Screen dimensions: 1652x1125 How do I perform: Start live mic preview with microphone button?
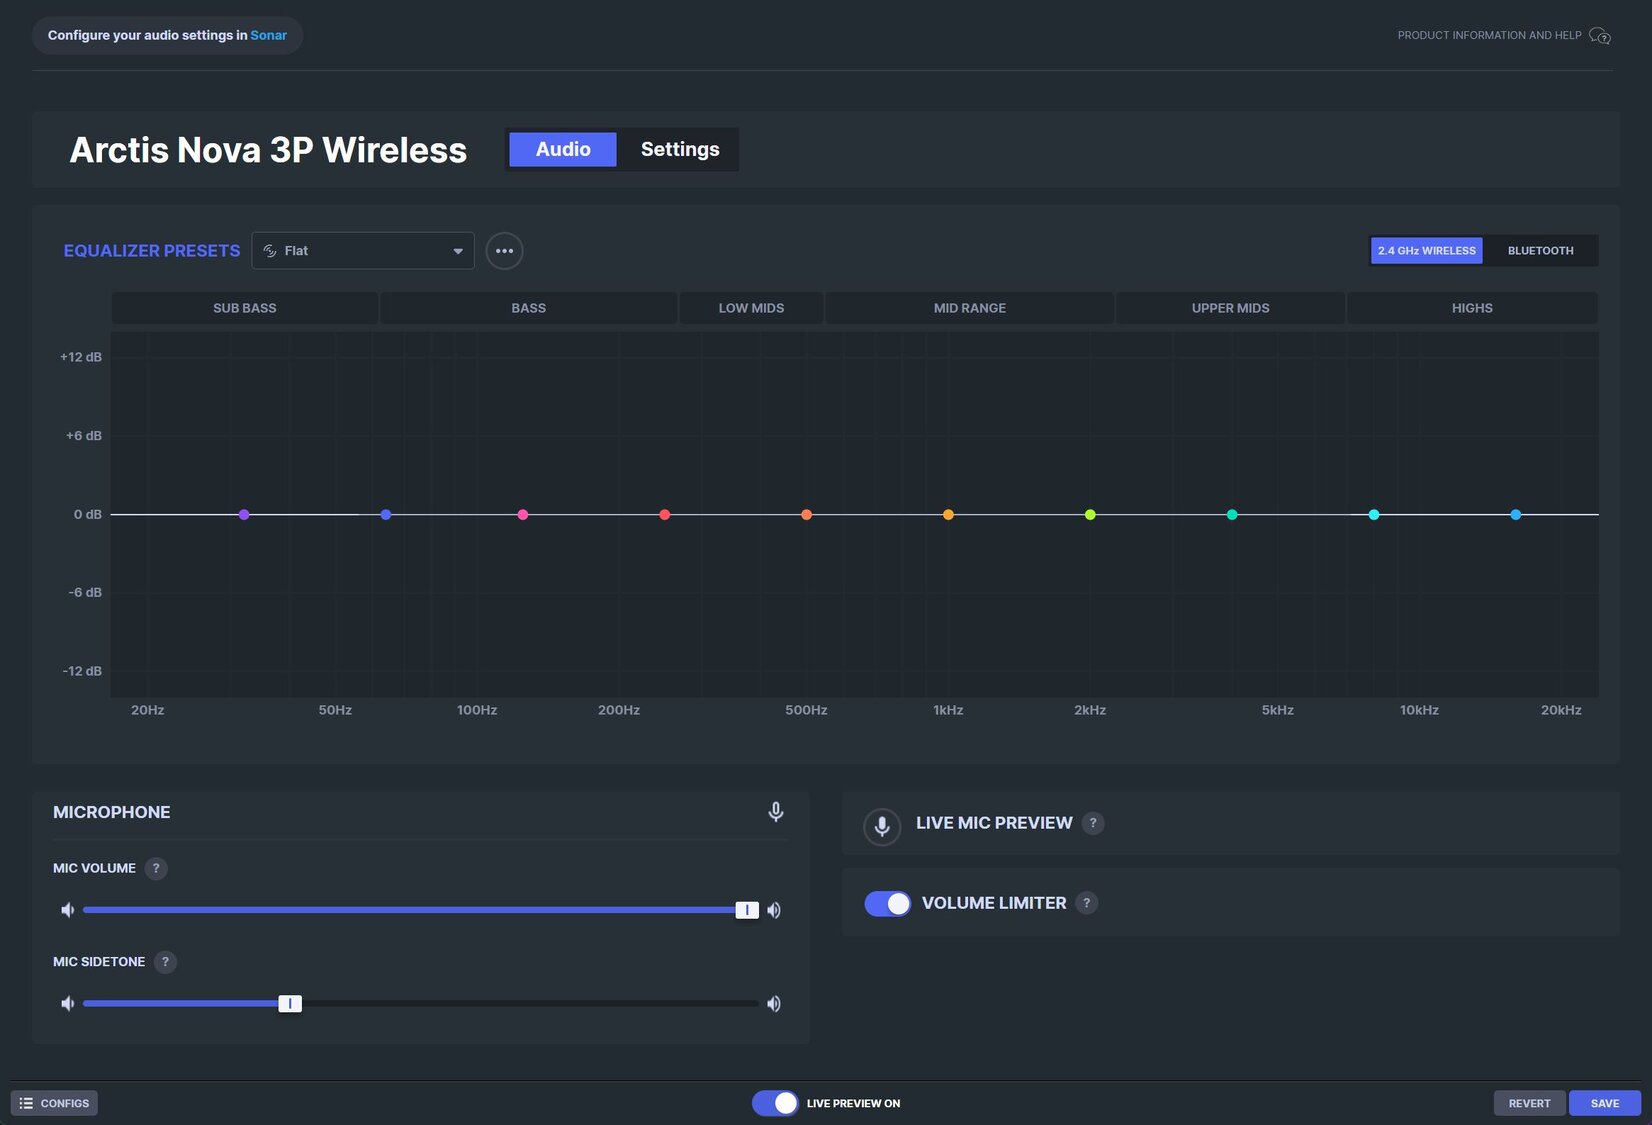(x=882, y=827)
